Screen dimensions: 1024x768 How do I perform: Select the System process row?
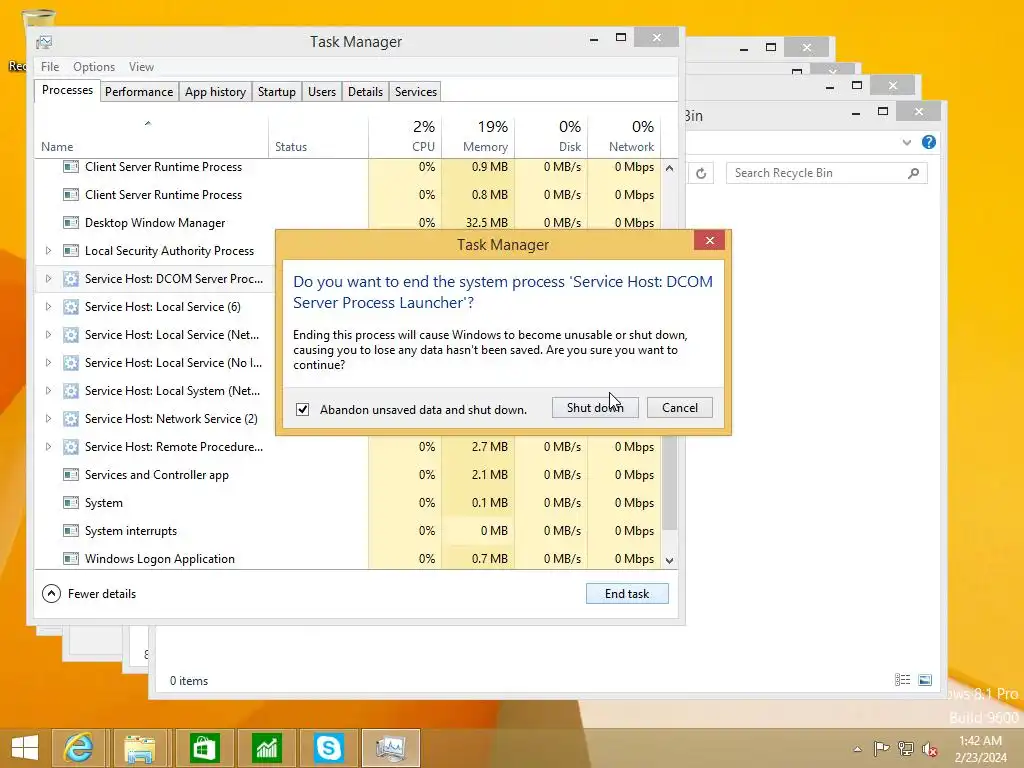(348, 503)
